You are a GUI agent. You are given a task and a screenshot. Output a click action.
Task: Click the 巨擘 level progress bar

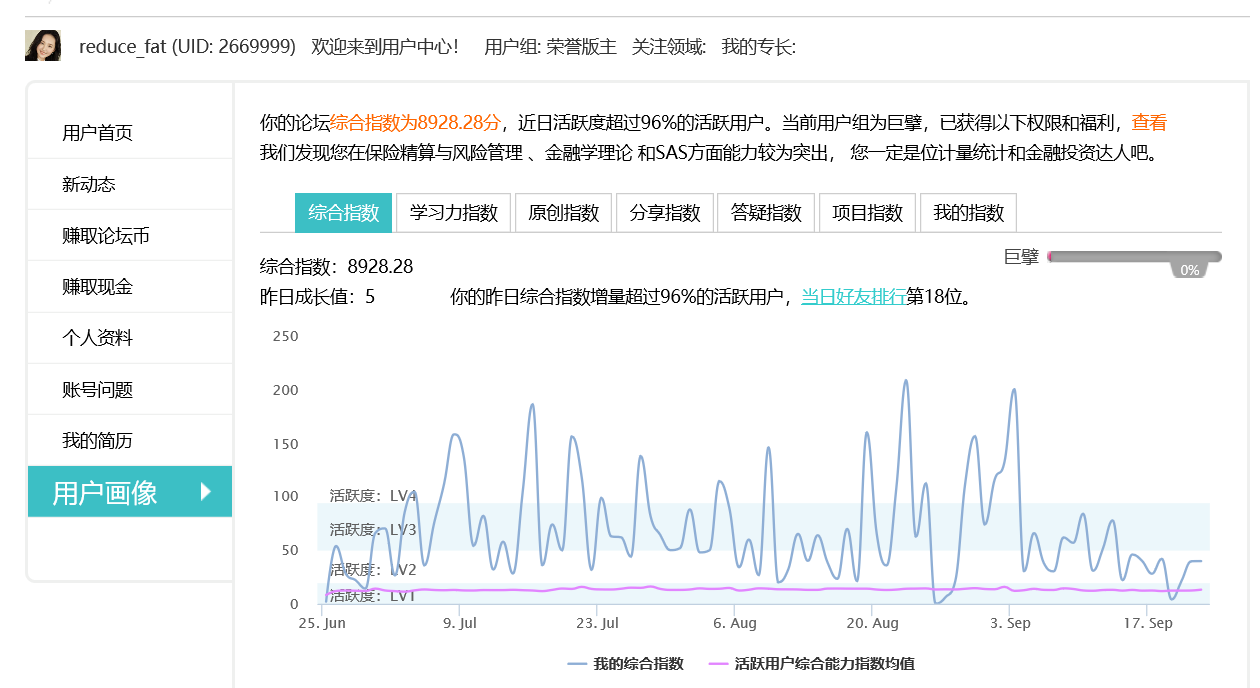coord(1134,257)
